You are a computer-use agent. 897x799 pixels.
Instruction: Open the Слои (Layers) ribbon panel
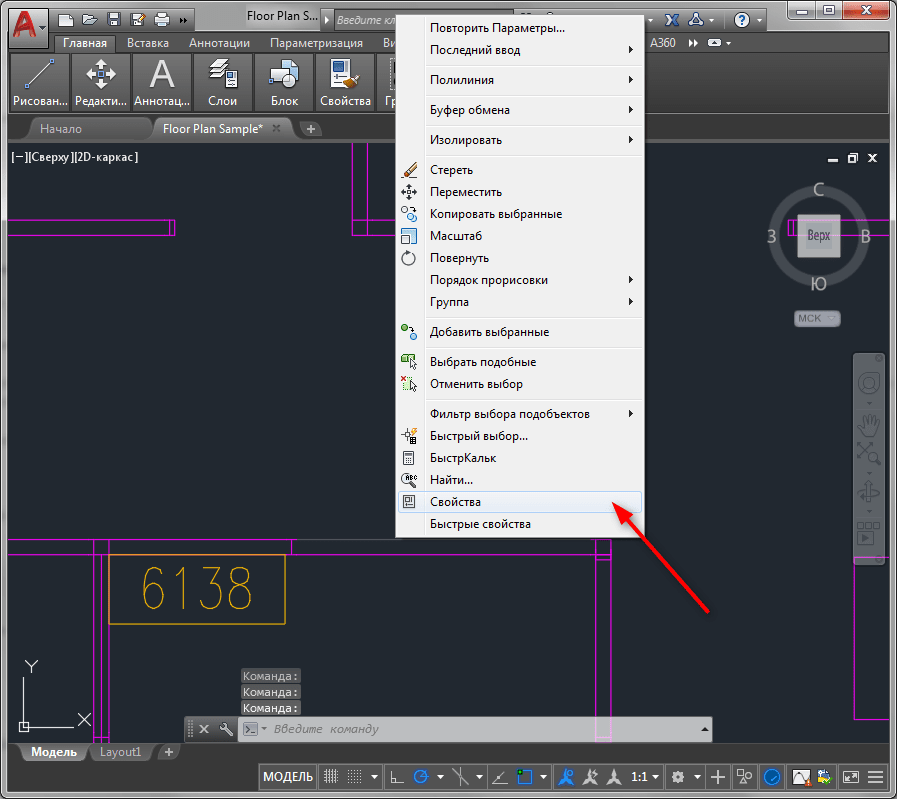pos(222,81)
